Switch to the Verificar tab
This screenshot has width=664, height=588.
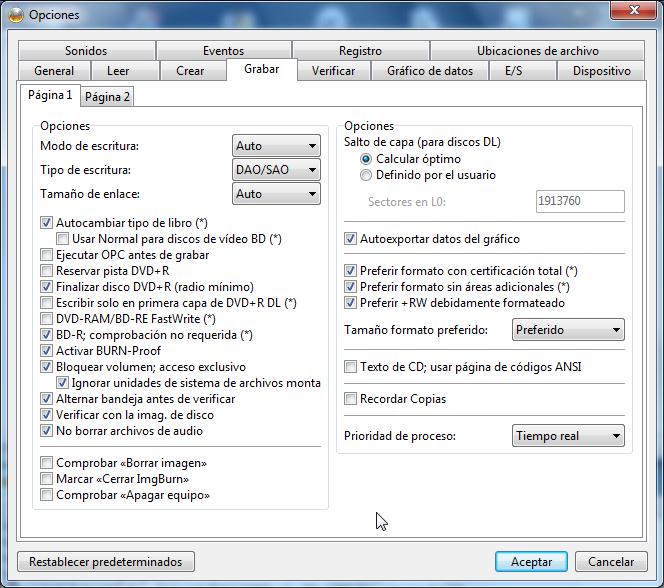[334, 71]
